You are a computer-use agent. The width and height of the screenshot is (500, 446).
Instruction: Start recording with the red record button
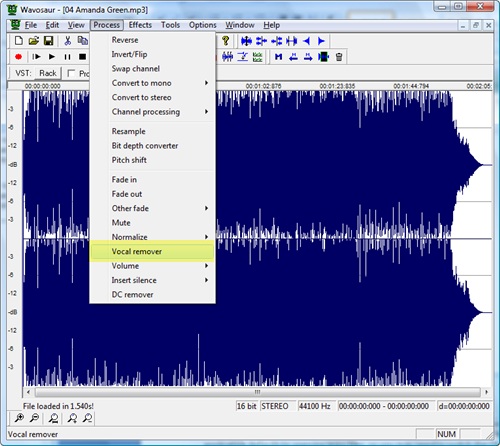[x=18, y=57]
